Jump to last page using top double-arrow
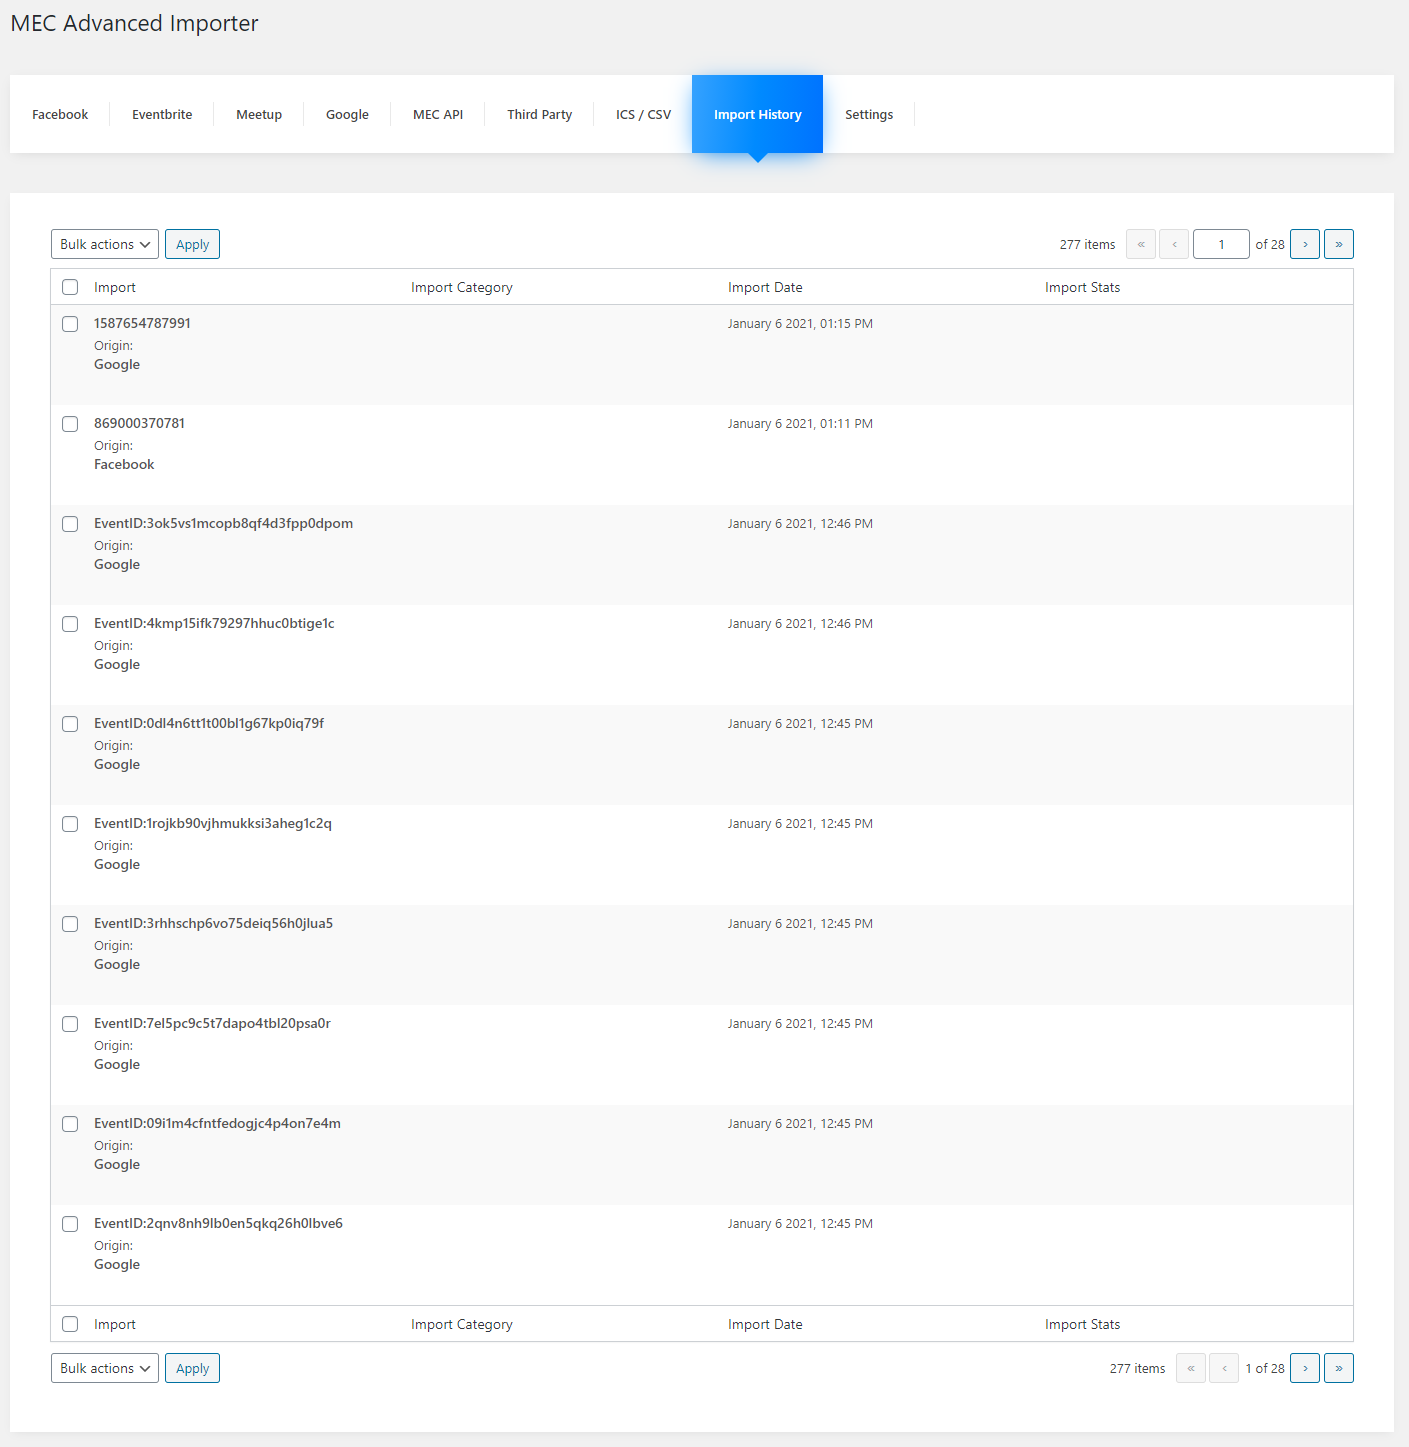1409x1447 pixels. [1339, 244]
